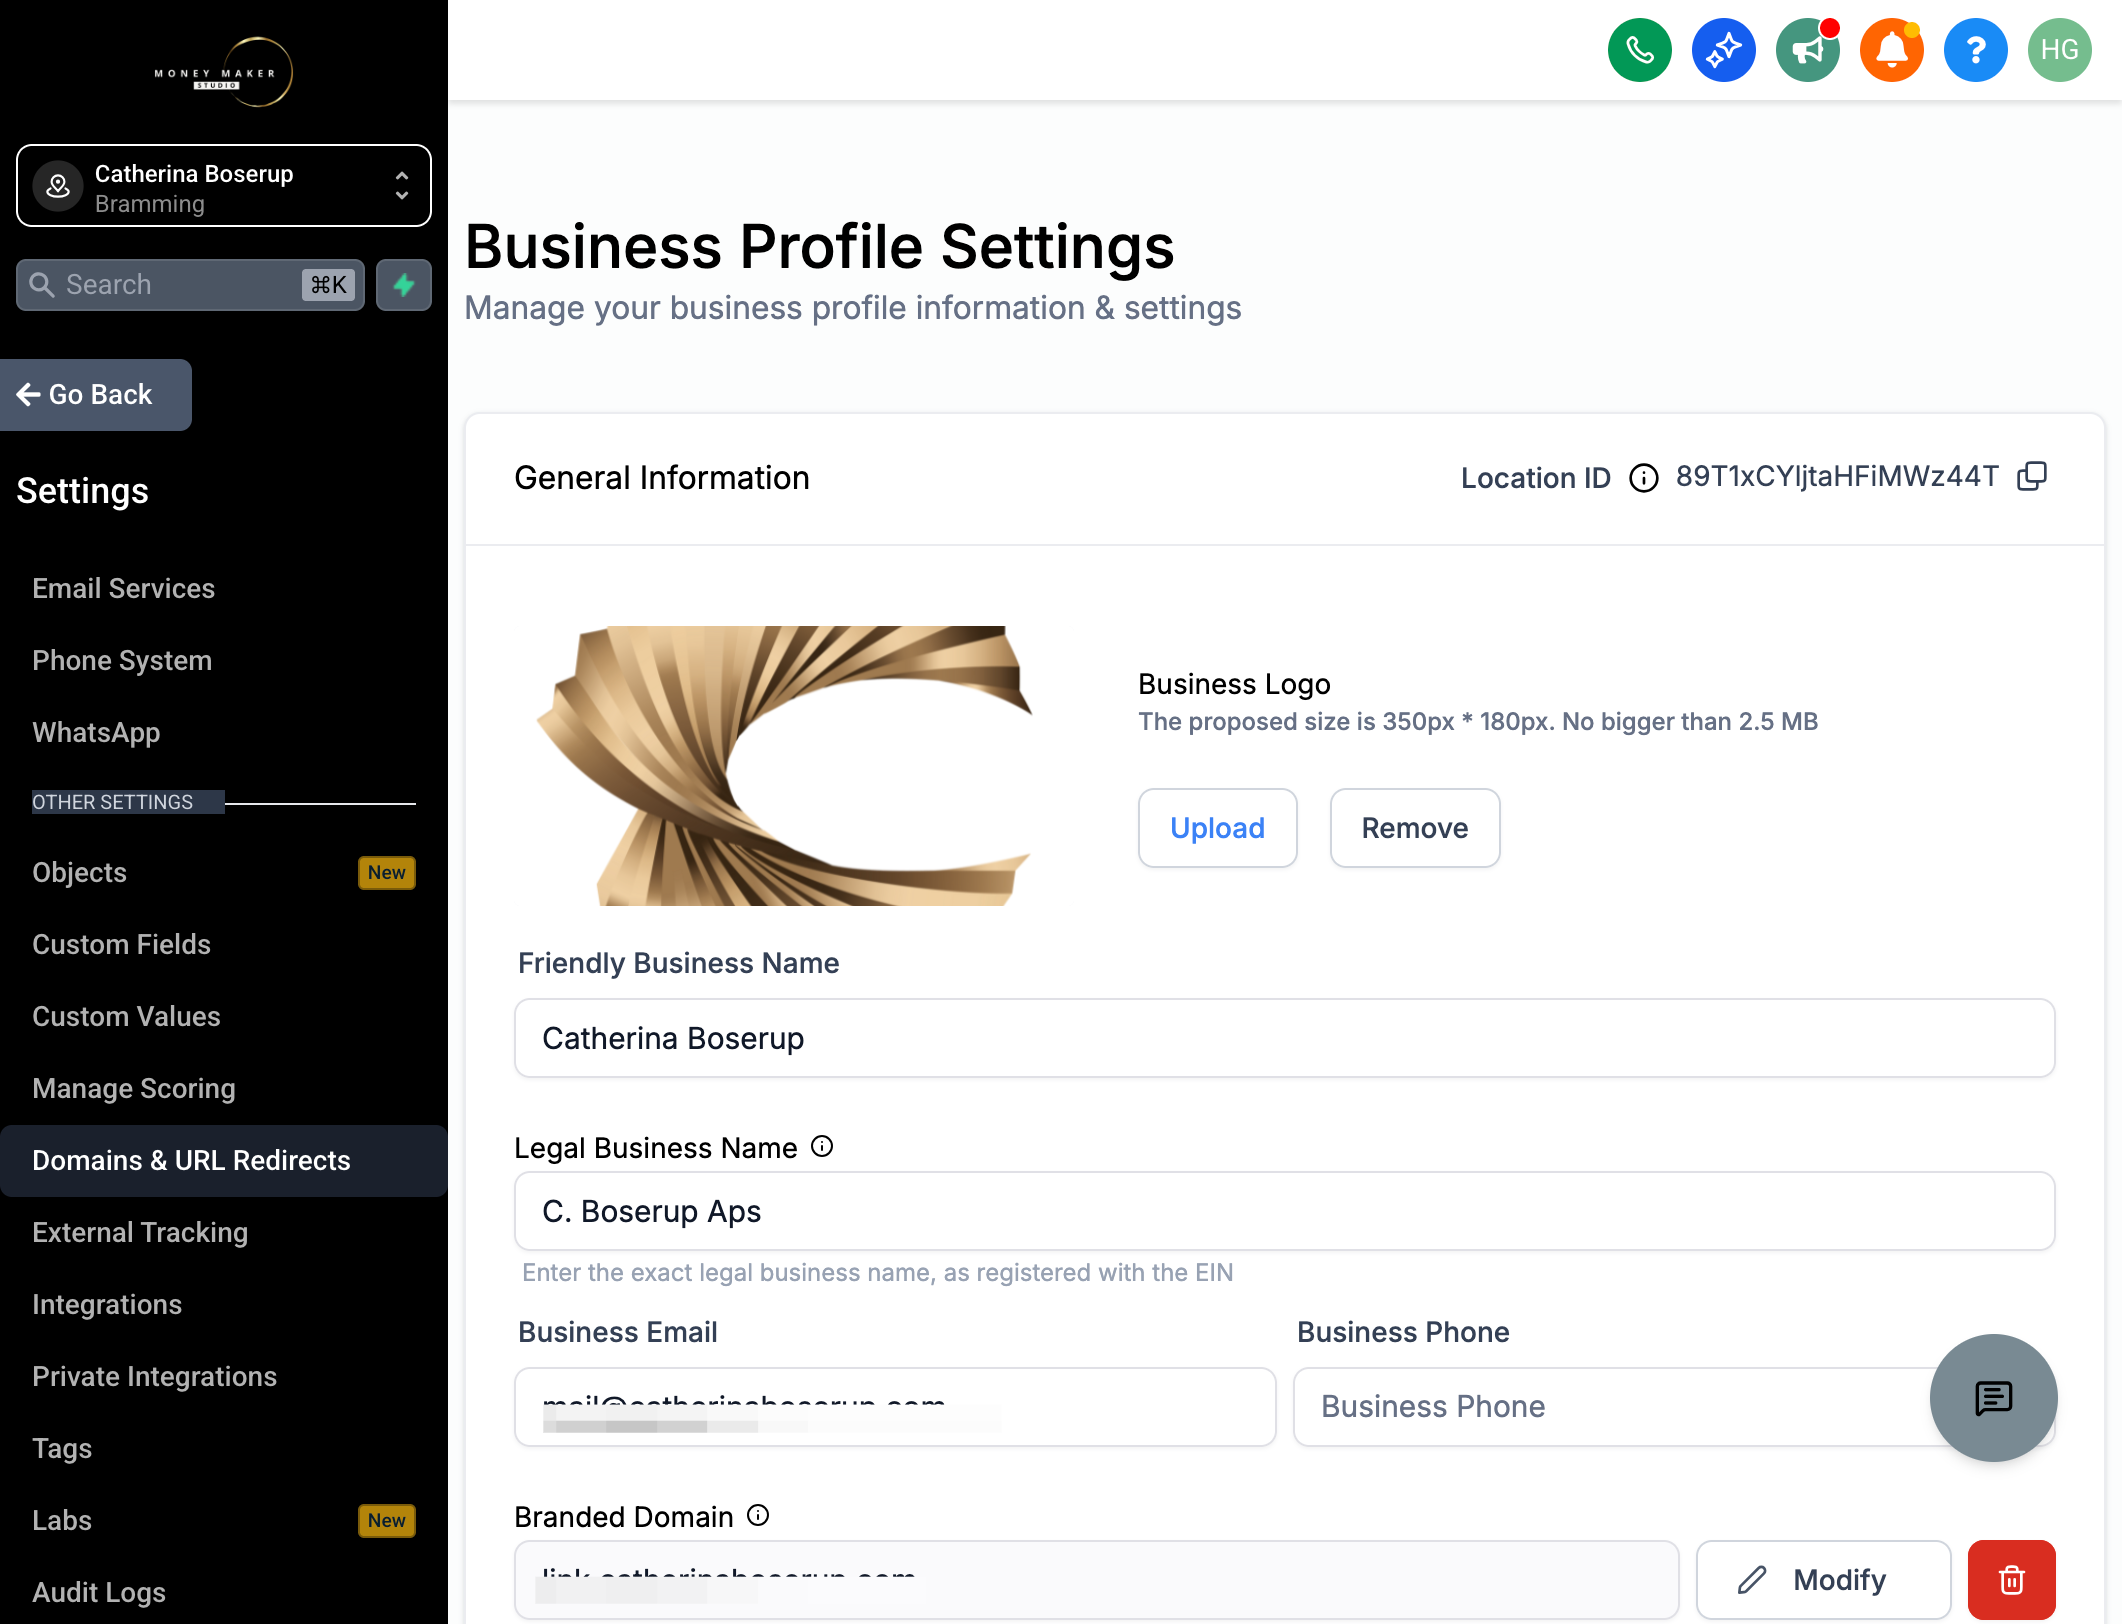Open the Custom Fields settings
The width and height of the screenshot is (2122, 1624).
pos(121,944)
